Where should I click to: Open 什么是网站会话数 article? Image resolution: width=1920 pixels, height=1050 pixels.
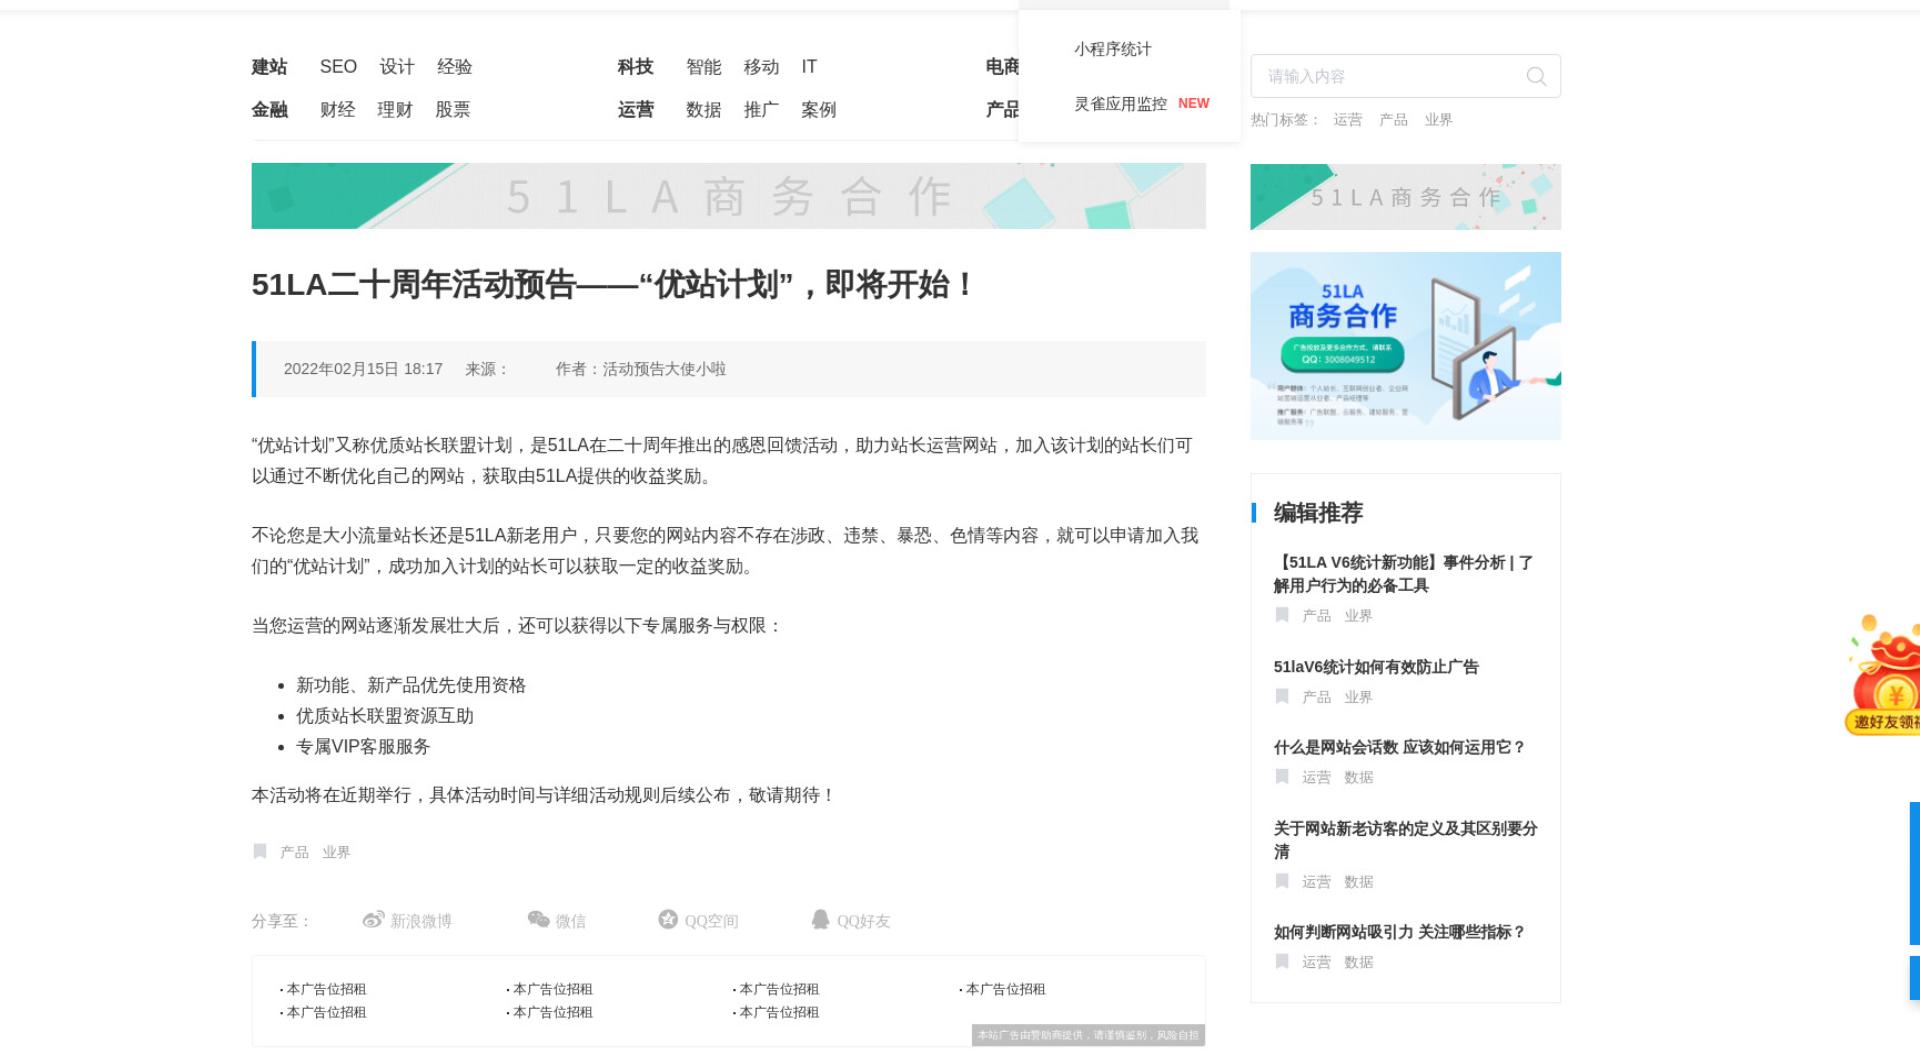pyautogui.click(x=1399, y=747)
